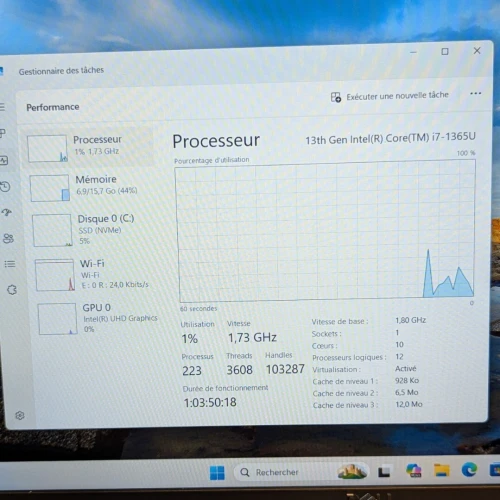Click the '6,5 Mo' cache value
500x500 pixels.
click(407, 392)
